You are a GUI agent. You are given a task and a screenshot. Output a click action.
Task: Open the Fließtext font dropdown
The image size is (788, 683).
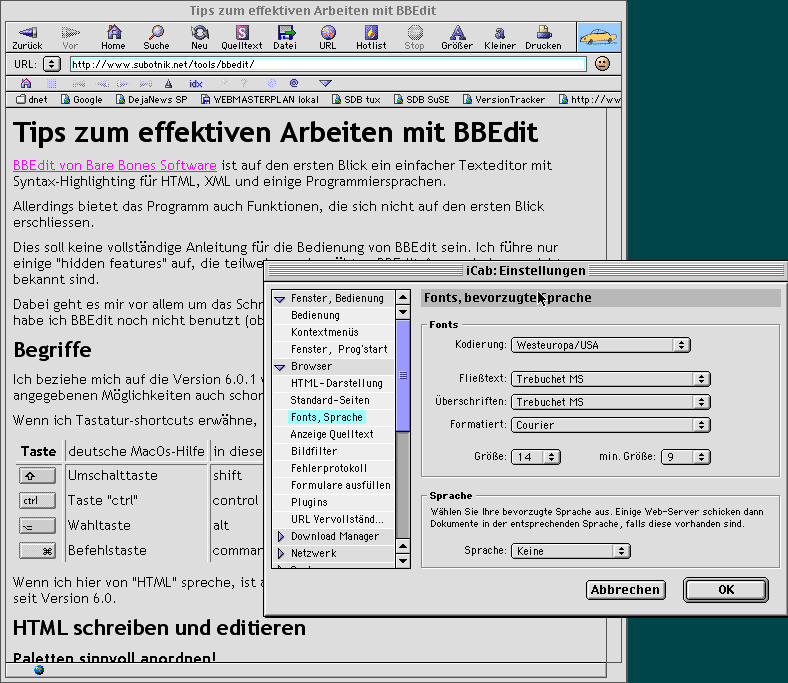point(611,379)
